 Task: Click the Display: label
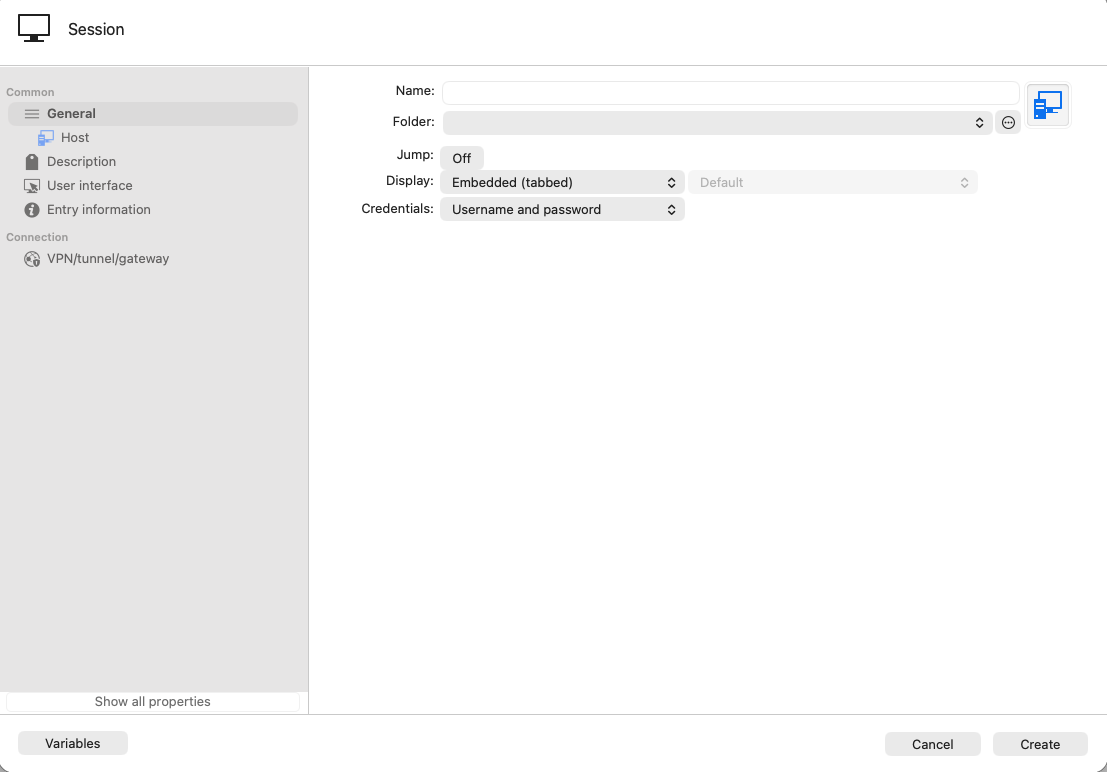coord(409,181)
